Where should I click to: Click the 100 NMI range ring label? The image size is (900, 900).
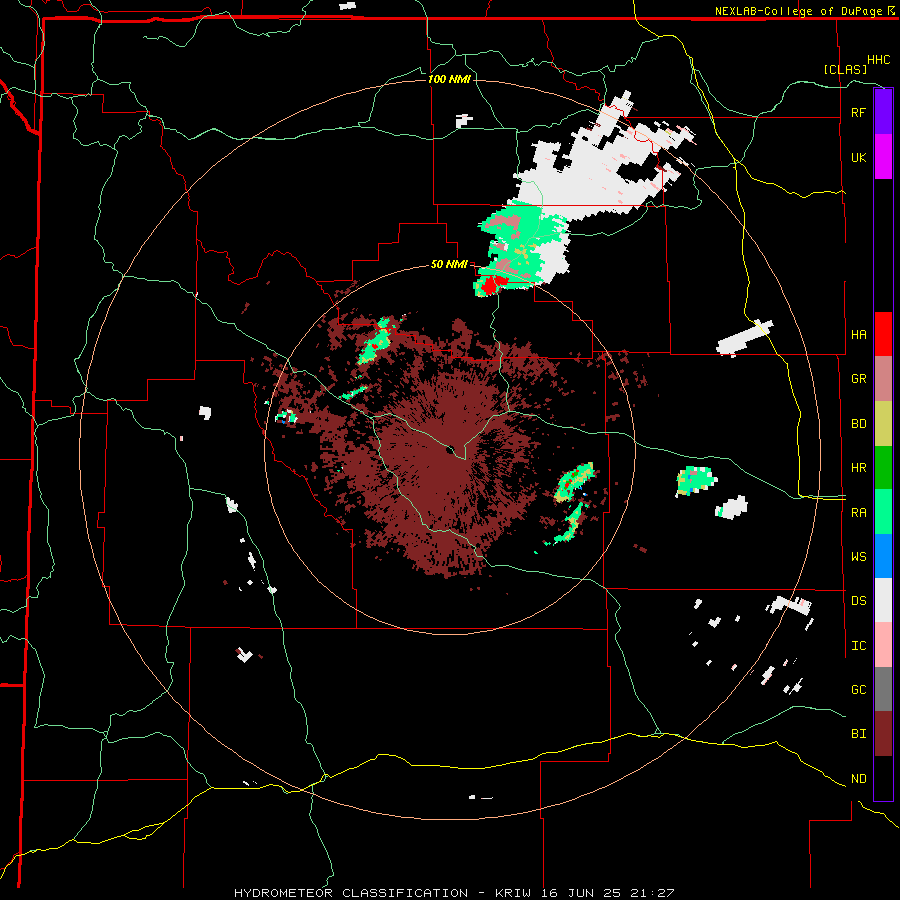(449, 79)
